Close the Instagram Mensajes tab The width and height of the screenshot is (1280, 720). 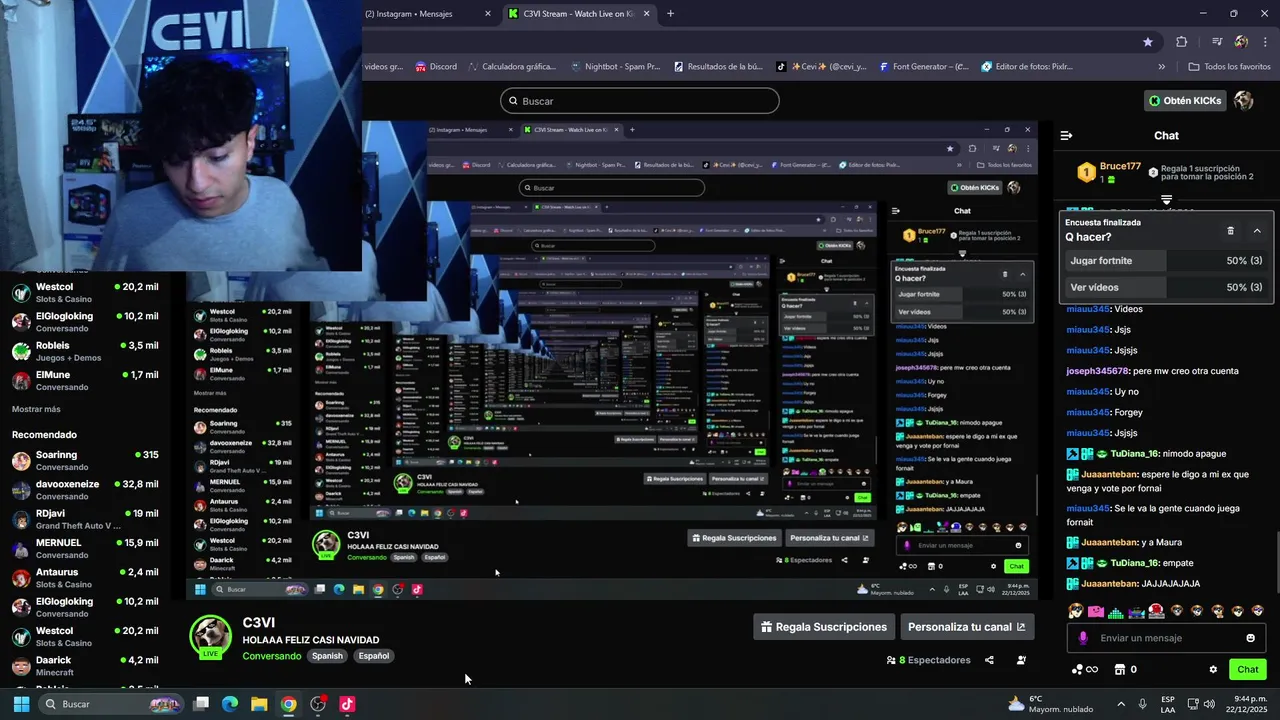click(x=488, y=14)
